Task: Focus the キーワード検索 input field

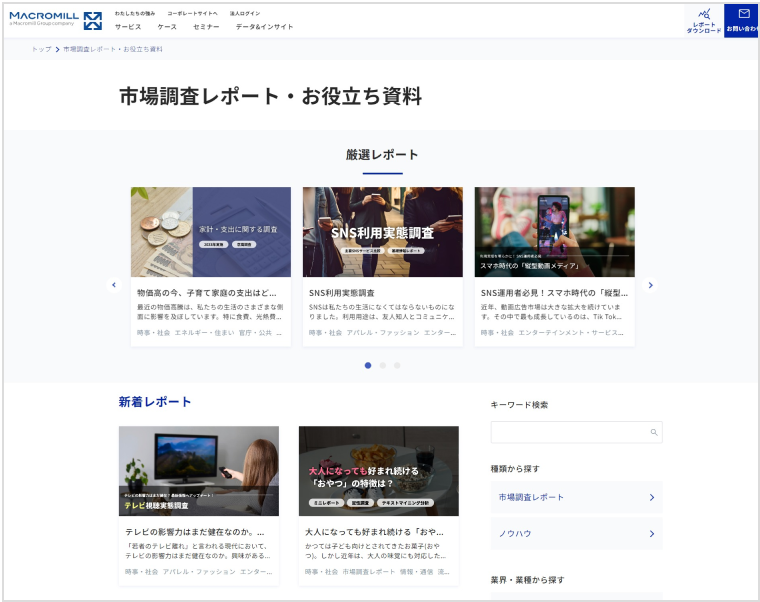Action: point(570,432)
